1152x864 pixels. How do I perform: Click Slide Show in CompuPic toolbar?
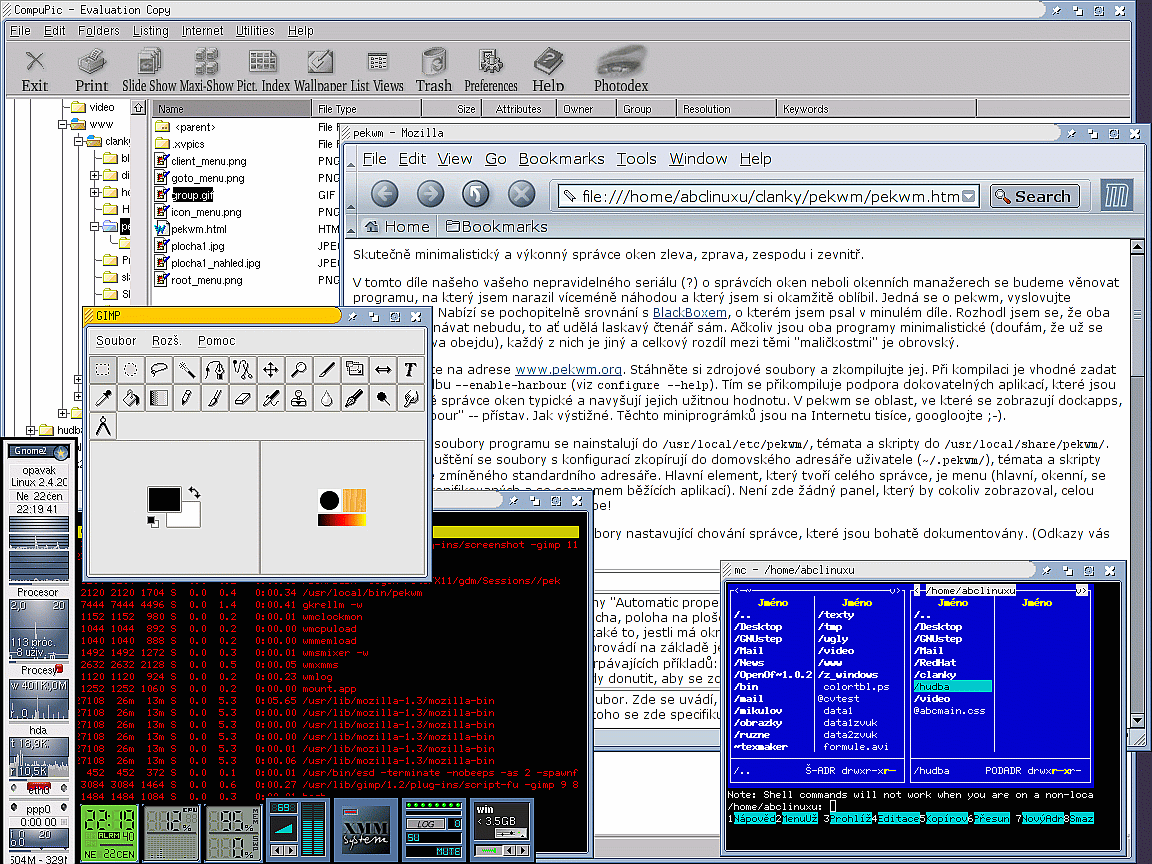[149, 71]
